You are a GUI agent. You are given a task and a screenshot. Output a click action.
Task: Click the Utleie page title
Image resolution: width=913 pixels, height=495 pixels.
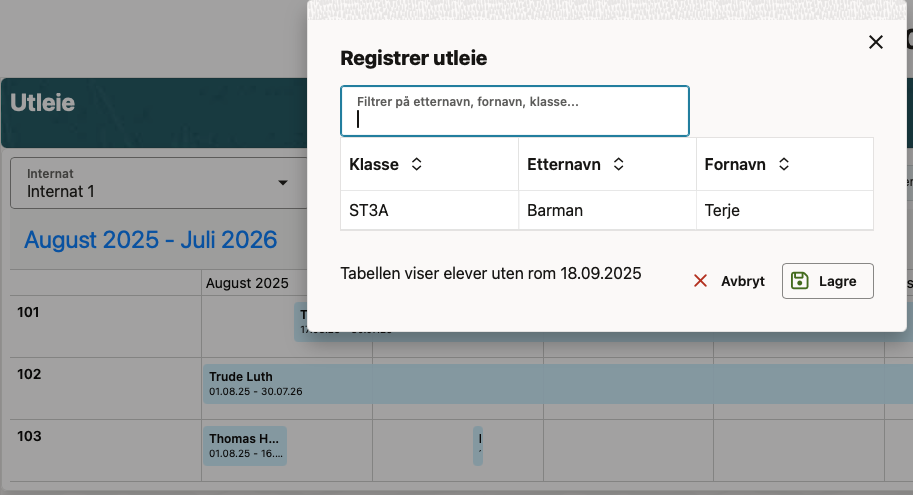coord(43,102)
